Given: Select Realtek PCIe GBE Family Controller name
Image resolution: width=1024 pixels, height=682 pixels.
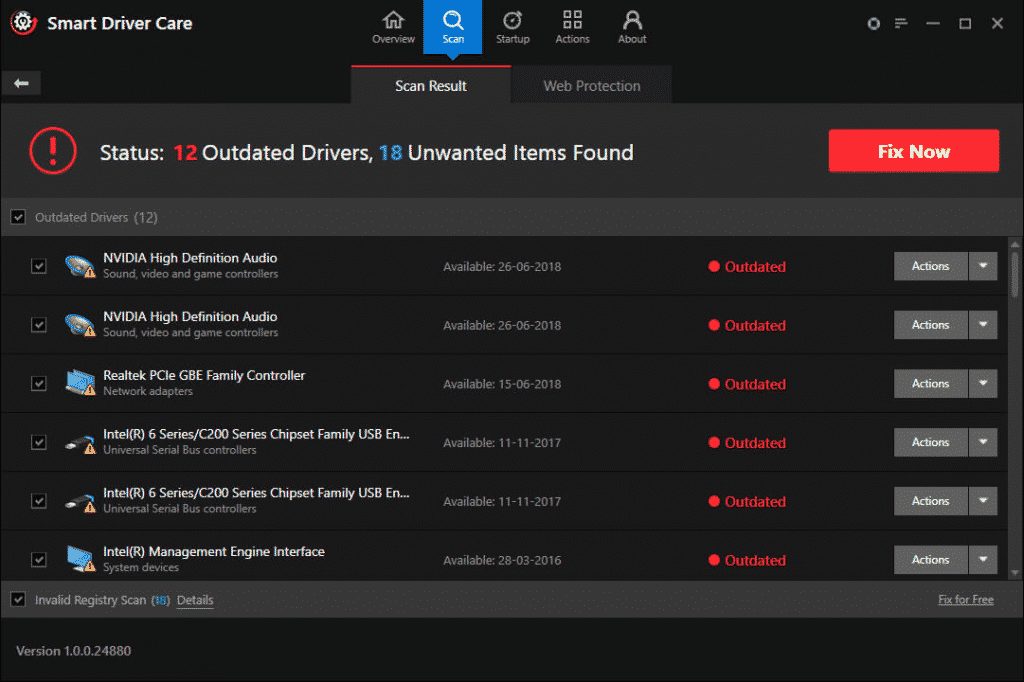Looking at the screenshot, I should click(204, 376).
